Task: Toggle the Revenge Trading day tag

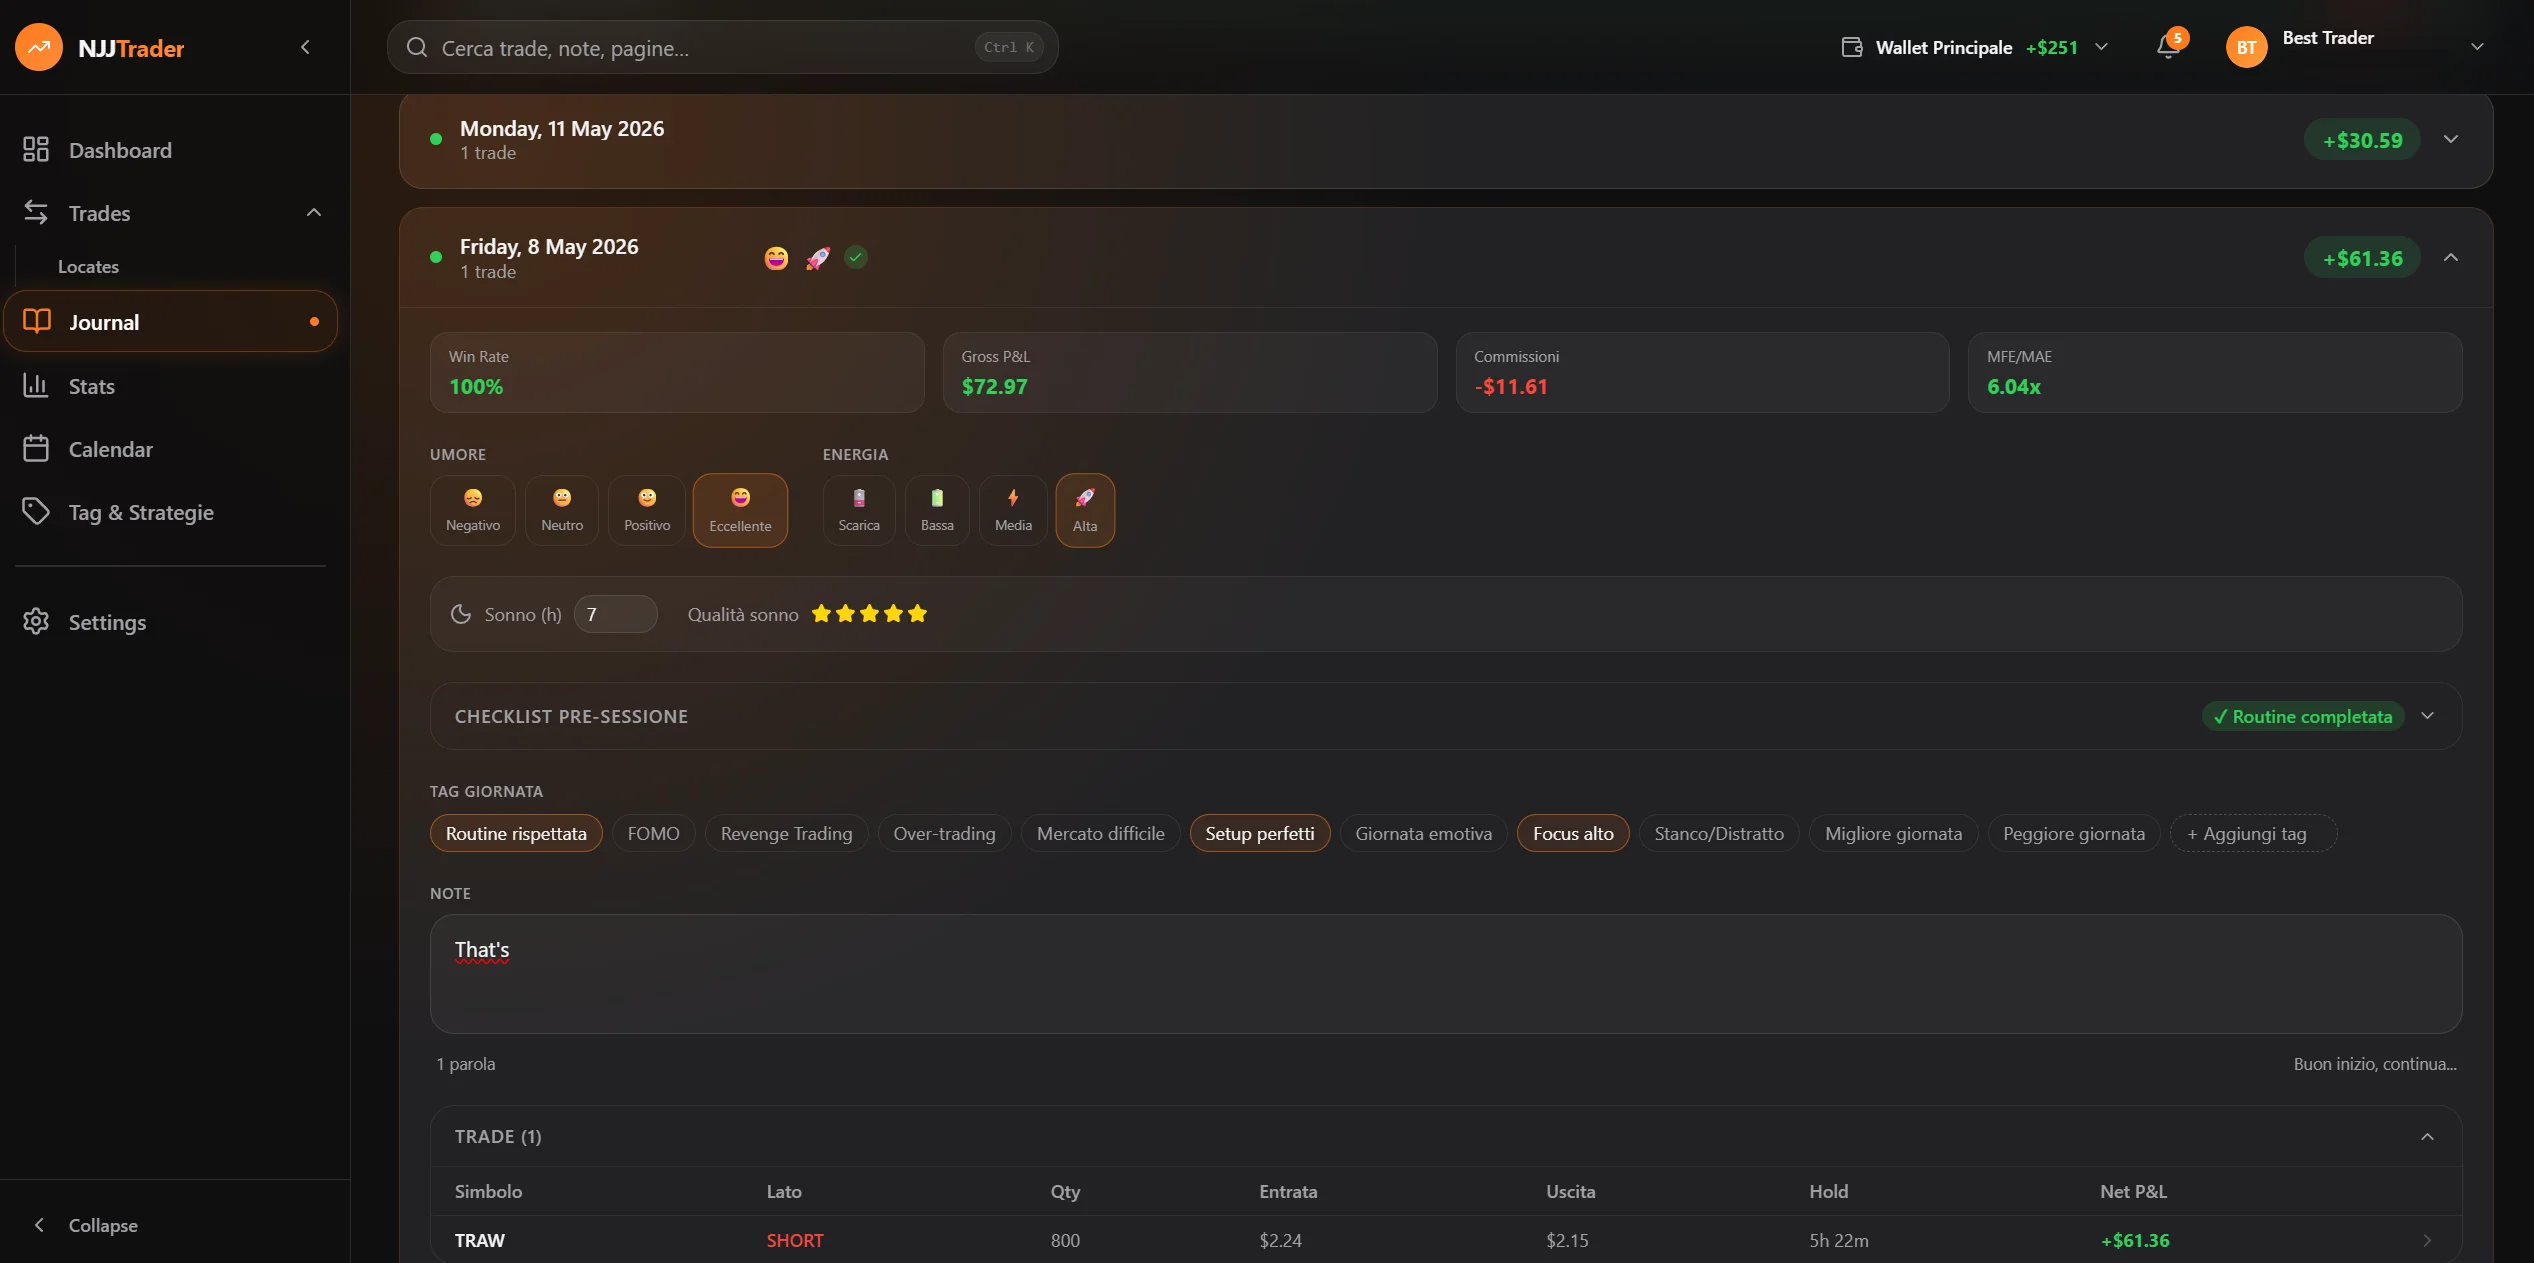Action: point(787,833)
